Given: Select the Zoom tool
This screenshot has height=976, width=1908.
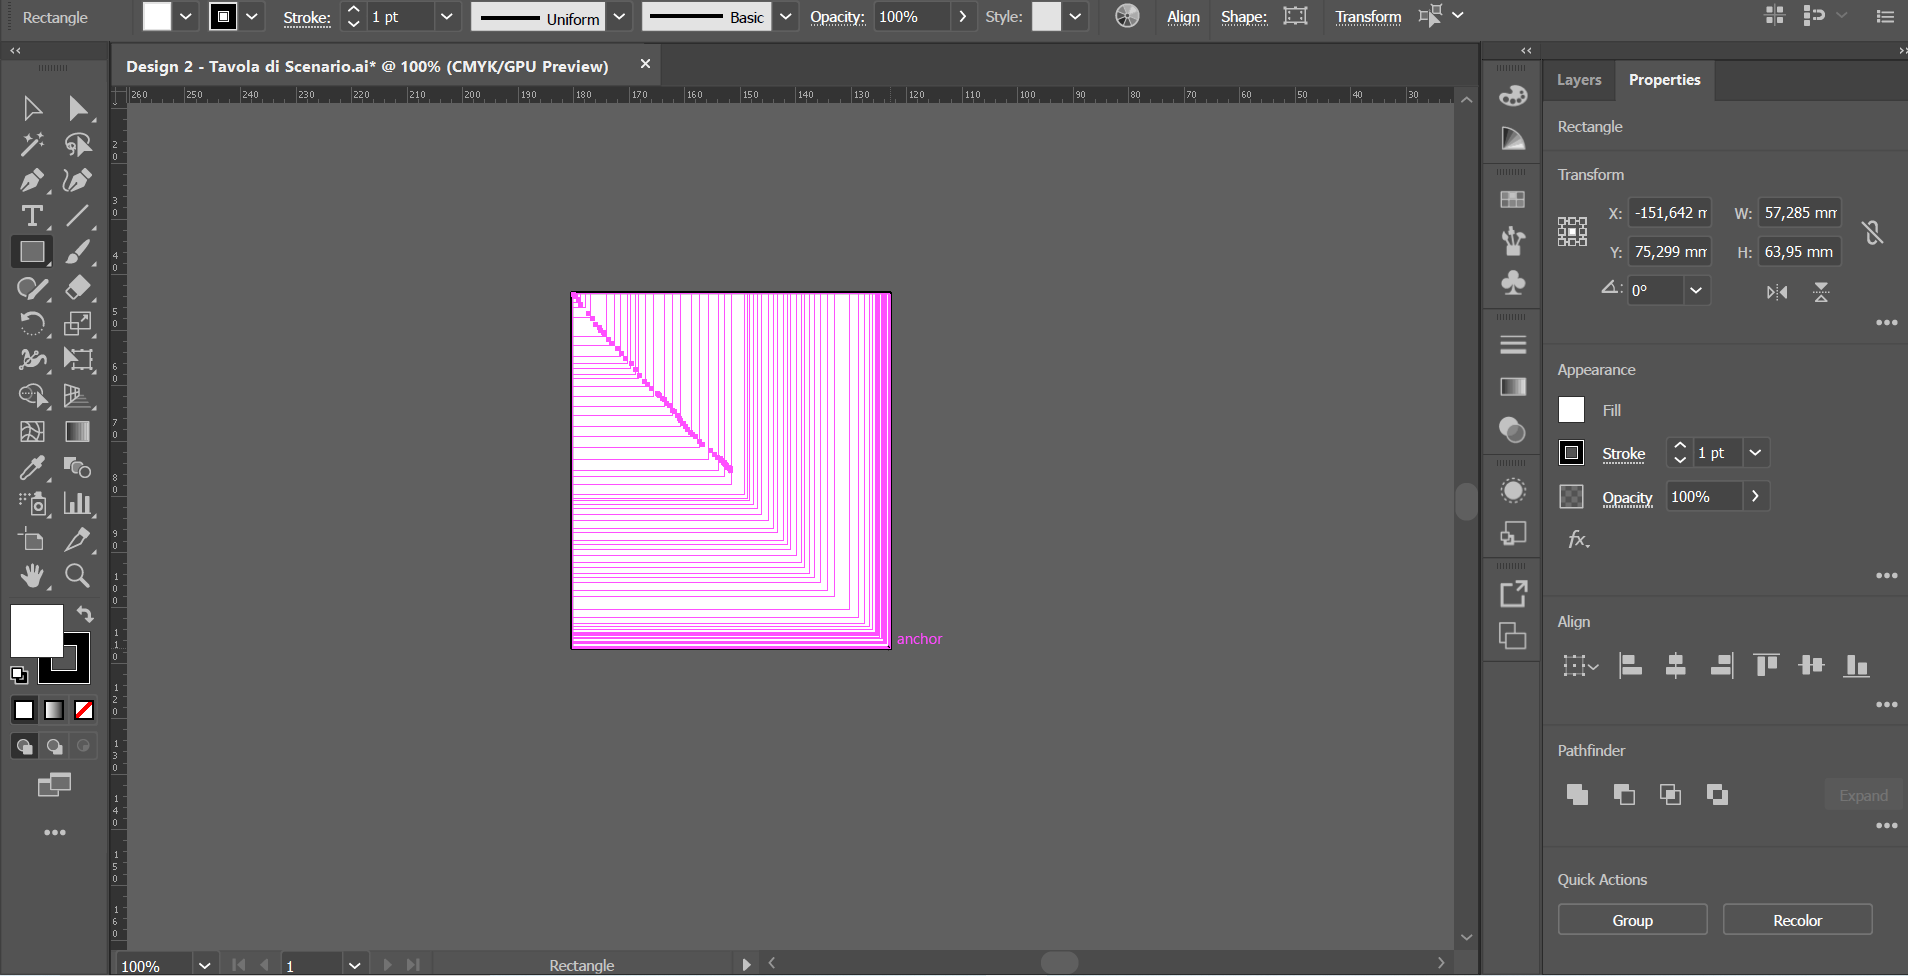Looking at the screenshot, I should coord(77,575).
